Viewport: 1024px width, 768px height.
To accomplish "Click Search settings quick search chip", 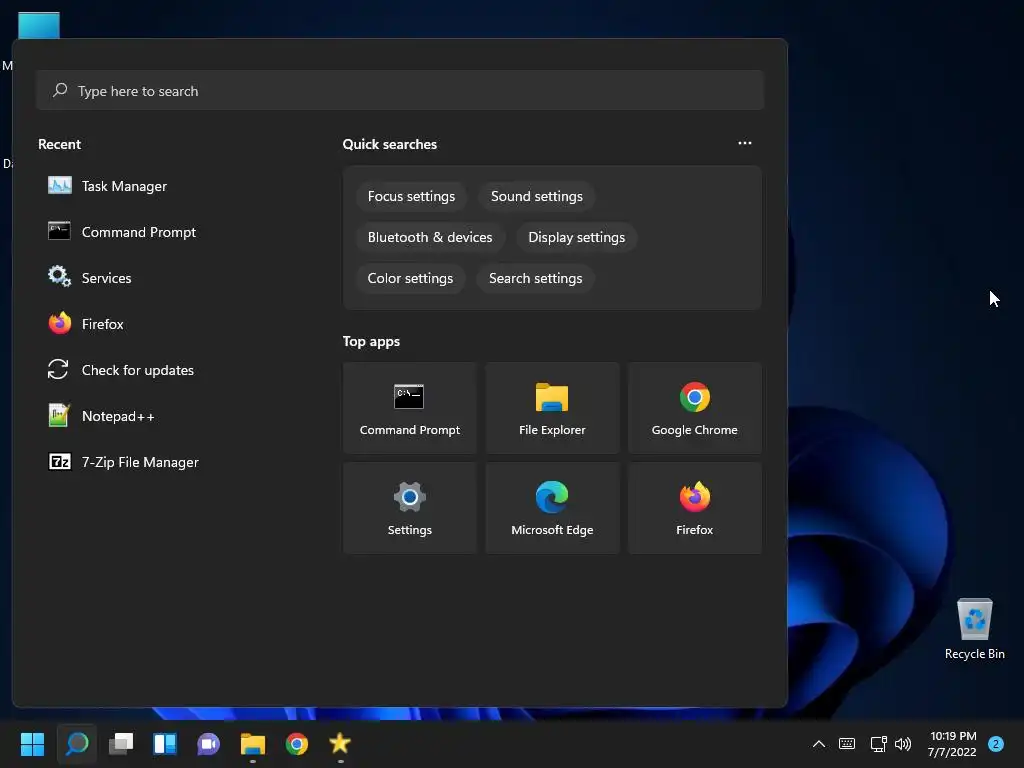I will 536,278.
